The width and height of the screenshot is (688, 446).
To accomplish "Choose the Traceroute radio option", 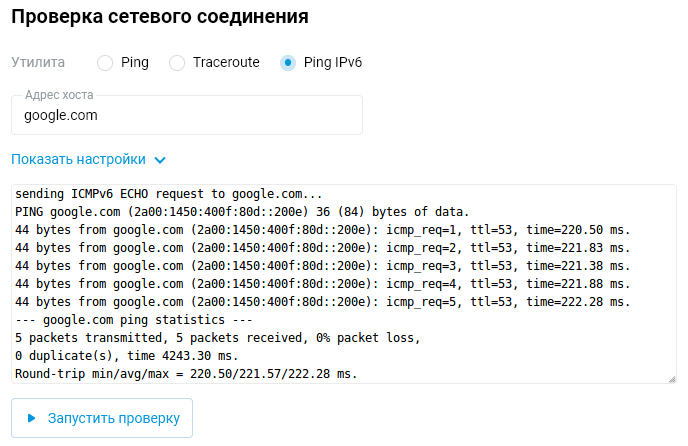I will (x=177, y=63).
